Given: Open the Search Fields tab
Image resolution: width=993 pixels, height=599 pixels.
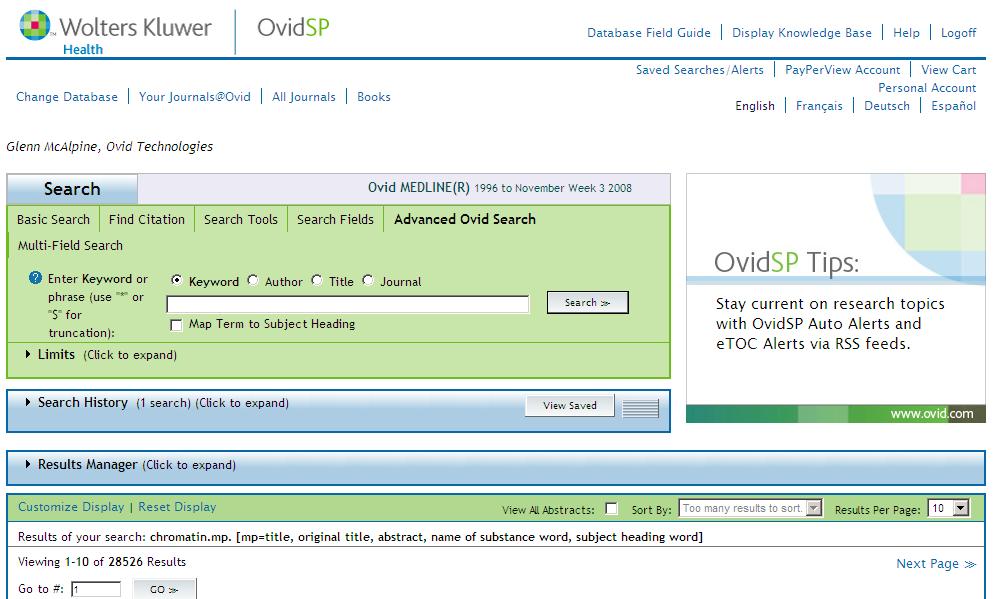Looking at the screenshot, I should pos(335,219).
